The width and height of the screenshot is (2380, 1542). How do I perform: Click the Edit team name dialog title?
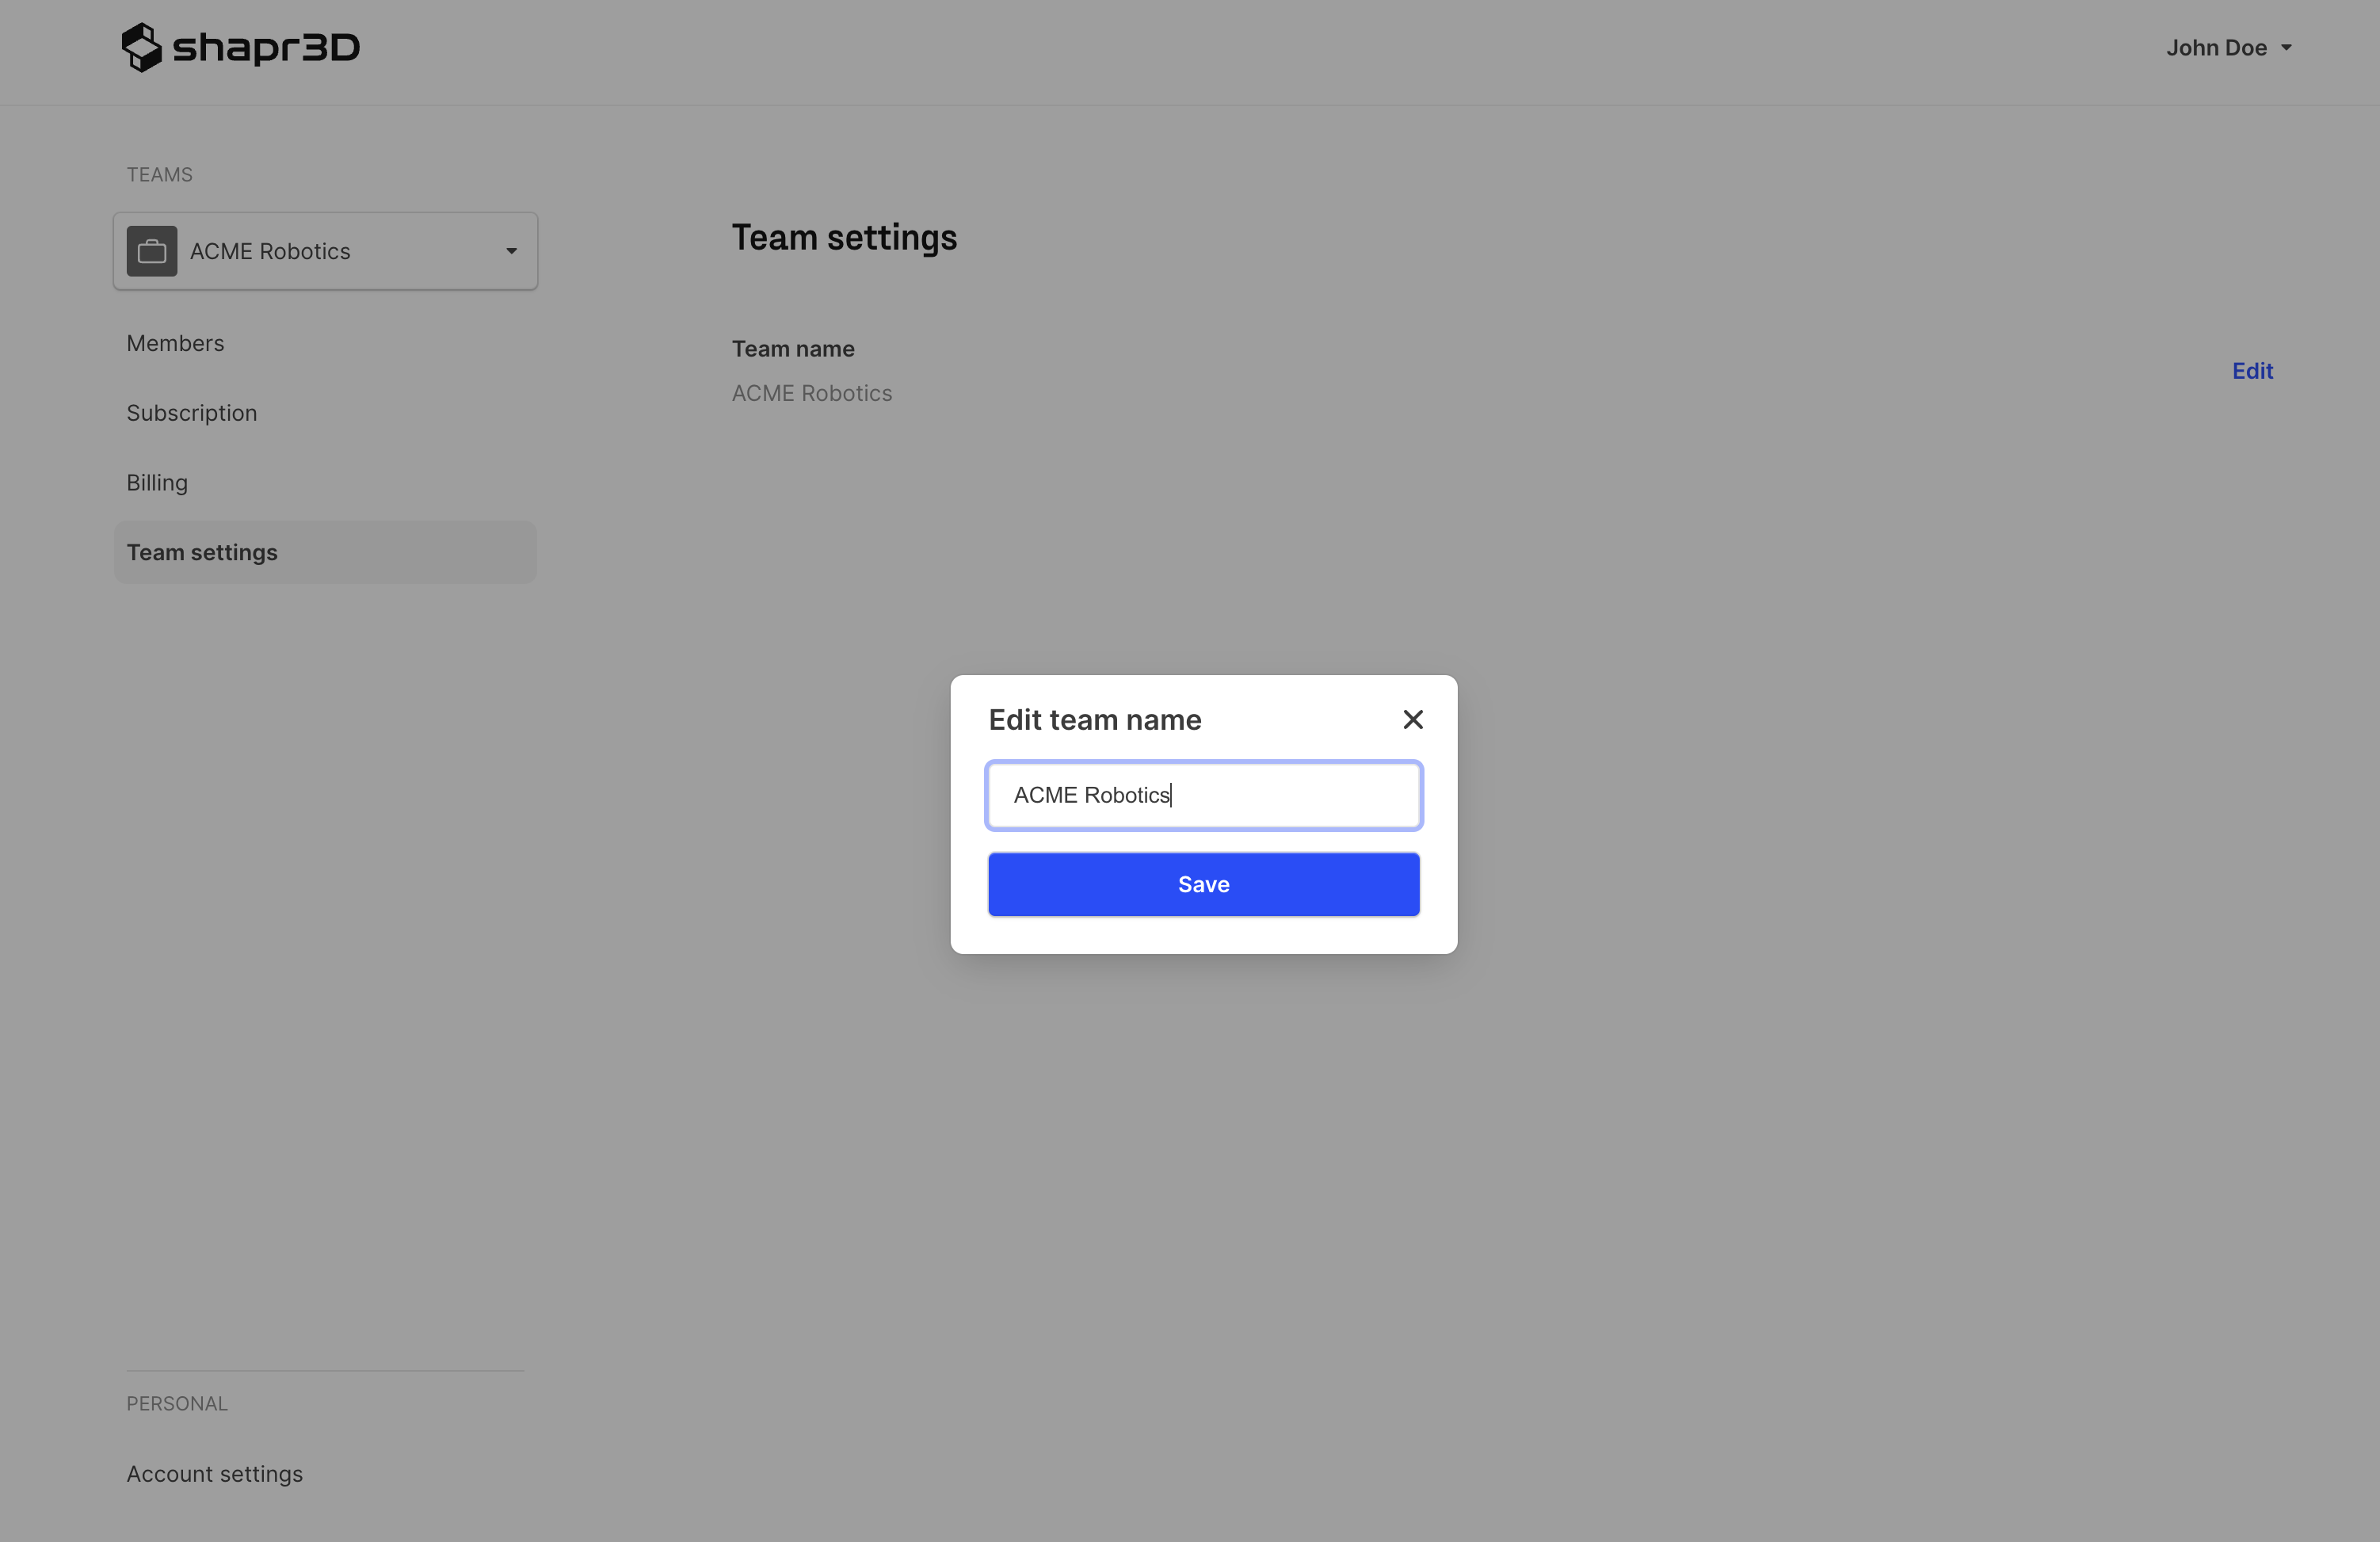[1094, 720]
